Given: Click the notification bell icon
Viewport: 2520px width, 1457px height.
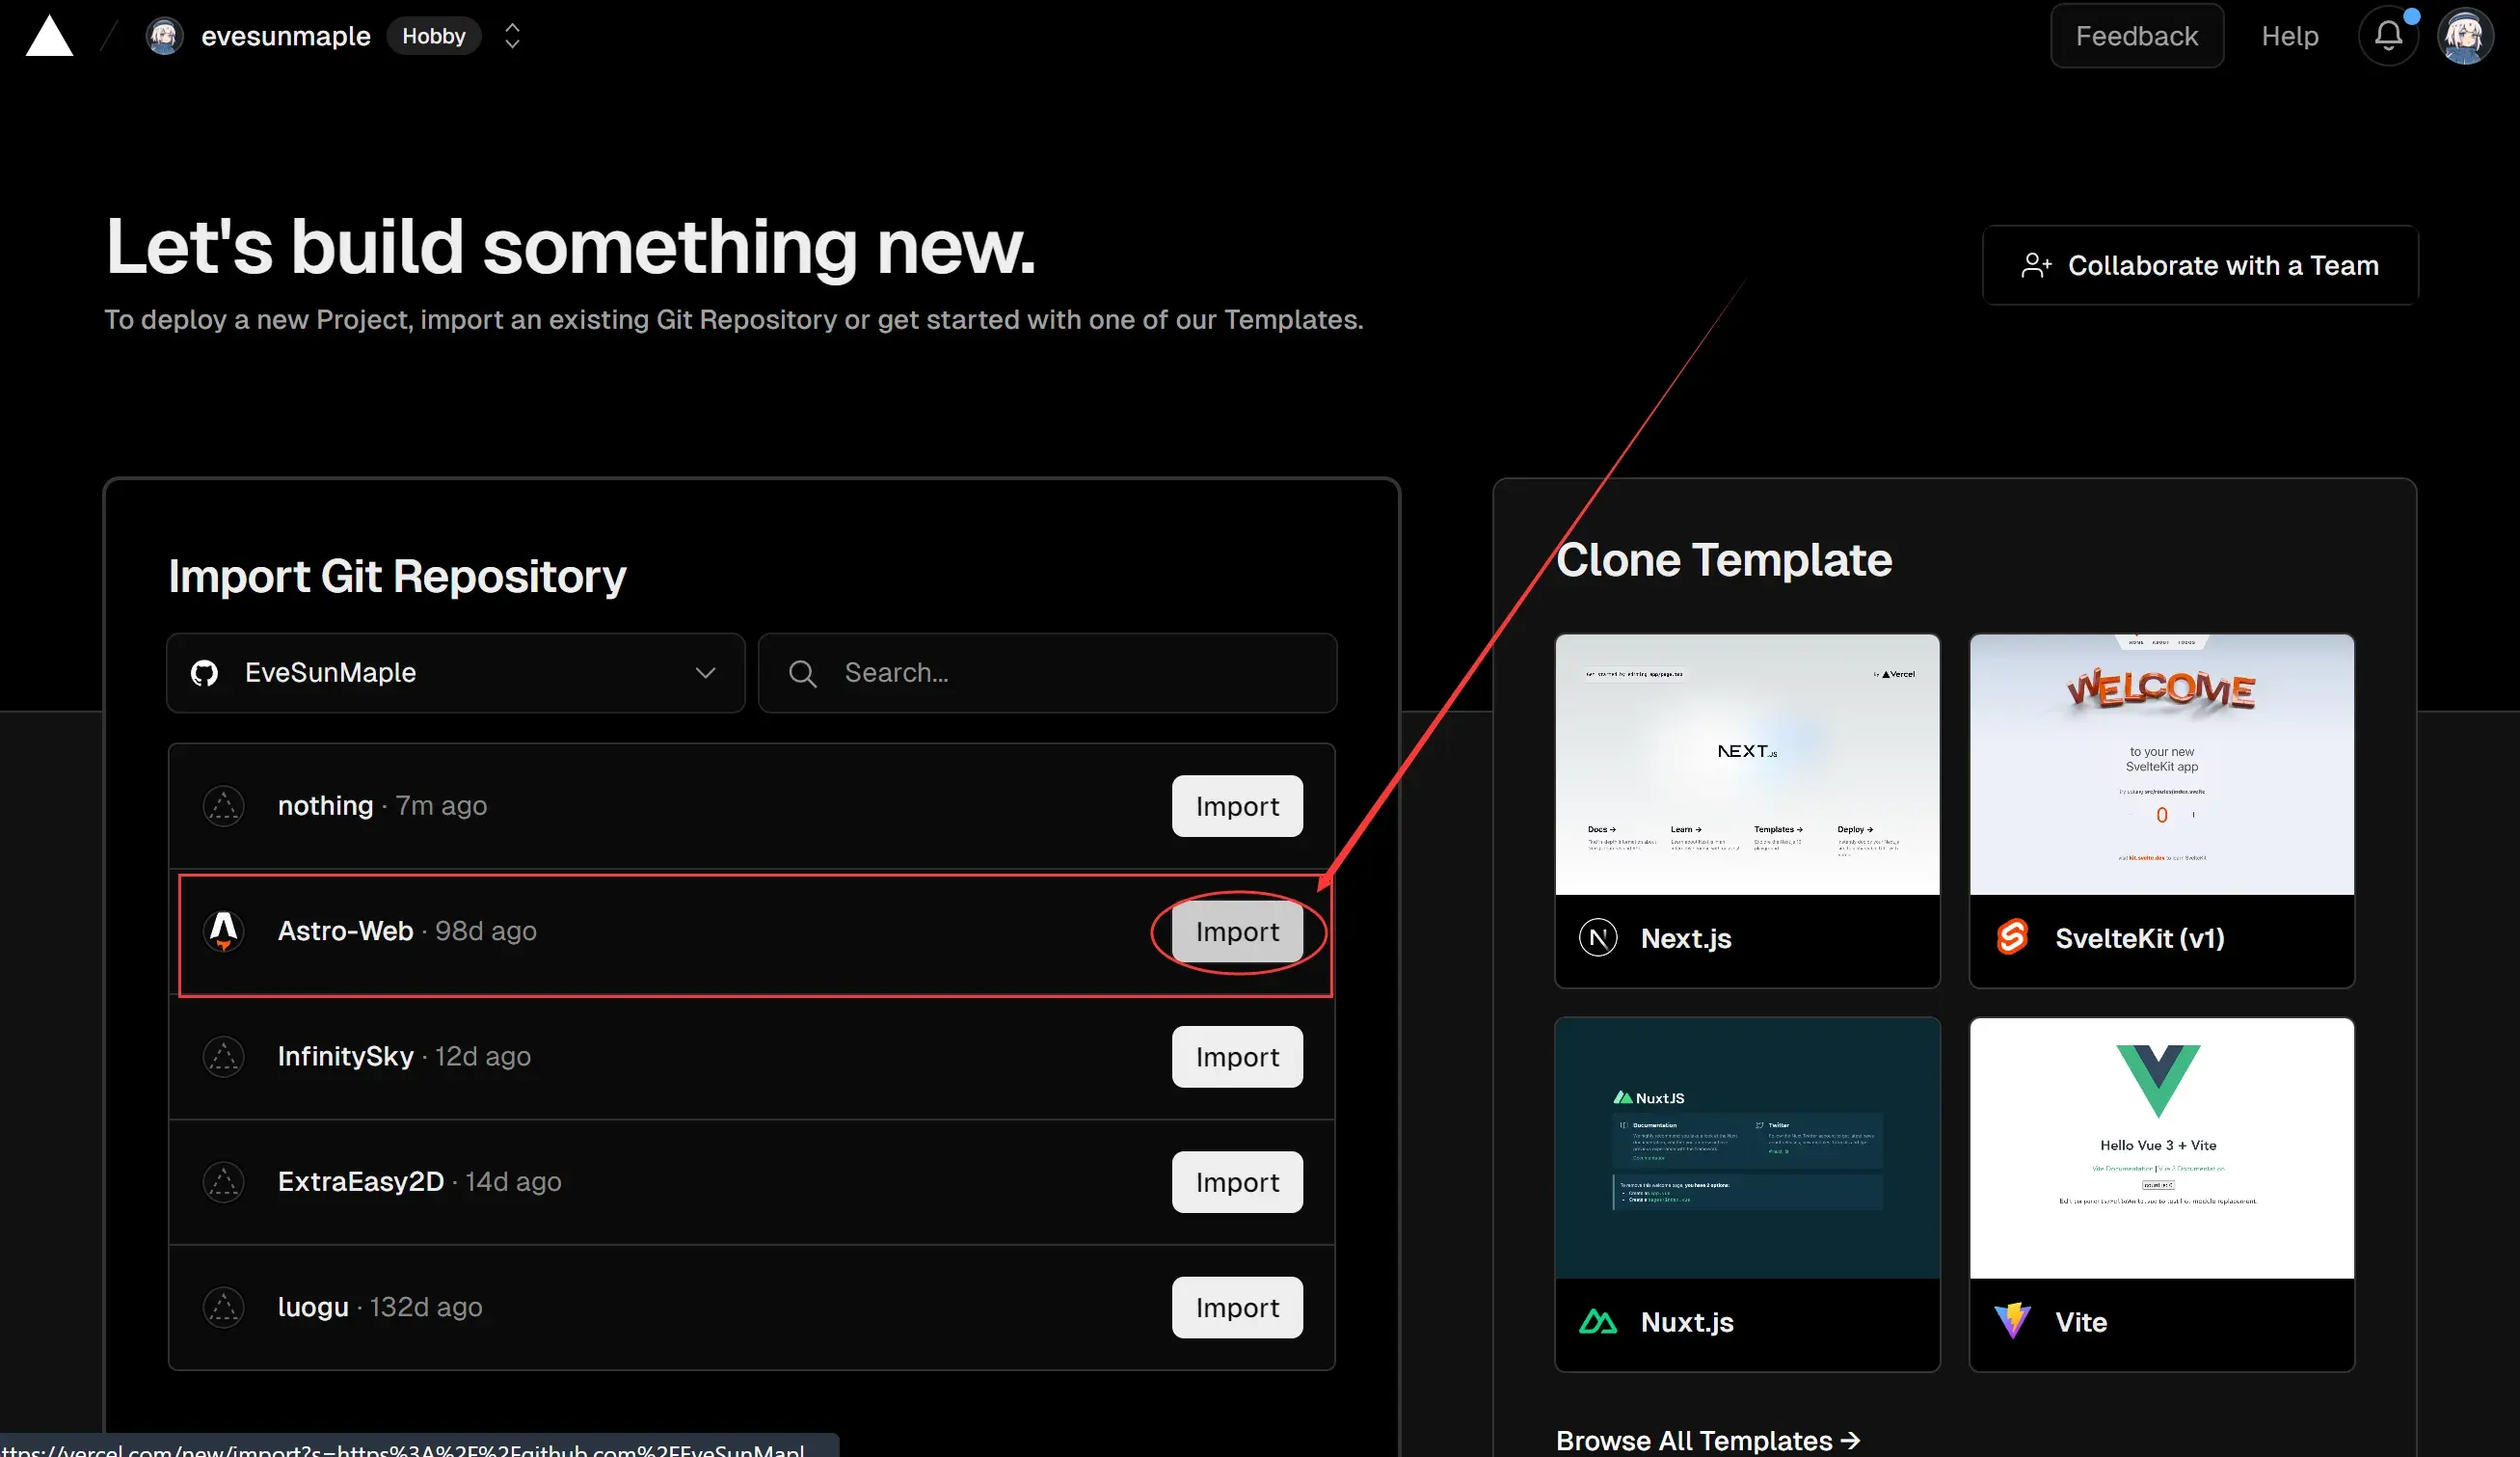Looking at the screenshot, I should 2388,35.
